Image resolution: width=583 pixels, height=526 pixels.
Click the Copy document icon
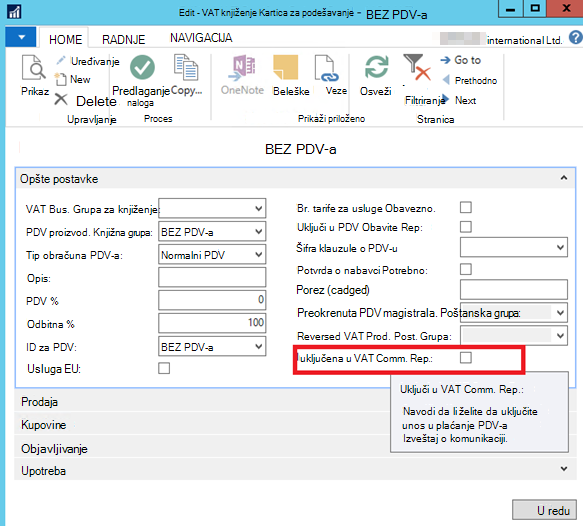coord(186,67)
